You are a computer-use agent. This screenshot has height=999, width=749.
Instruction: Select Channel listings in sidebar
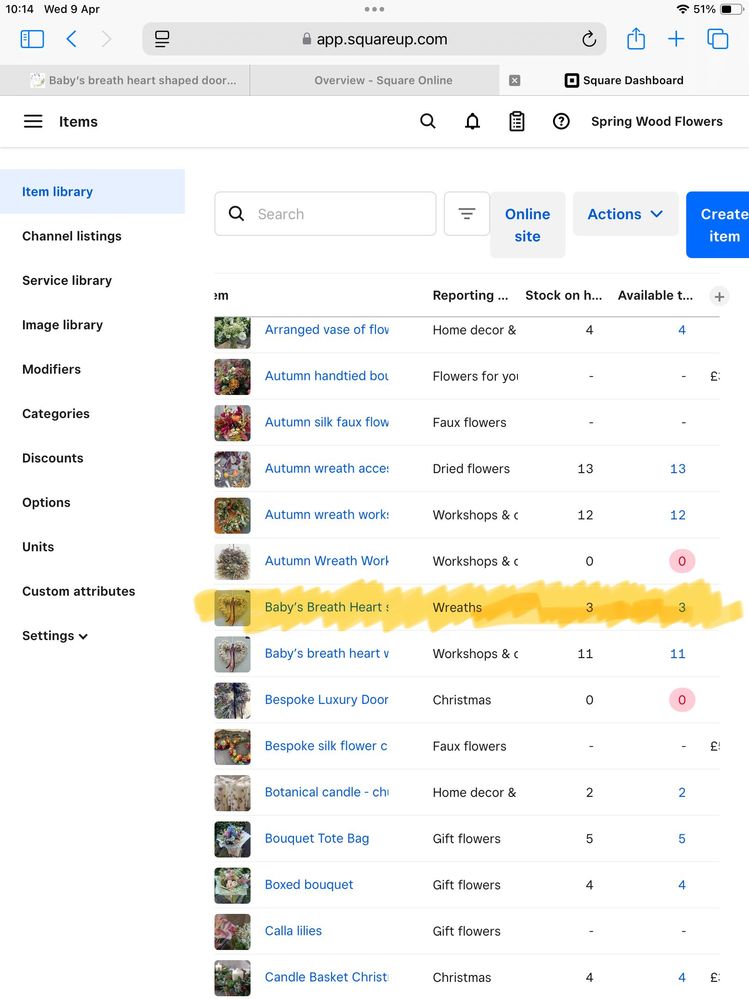[72, 236]
